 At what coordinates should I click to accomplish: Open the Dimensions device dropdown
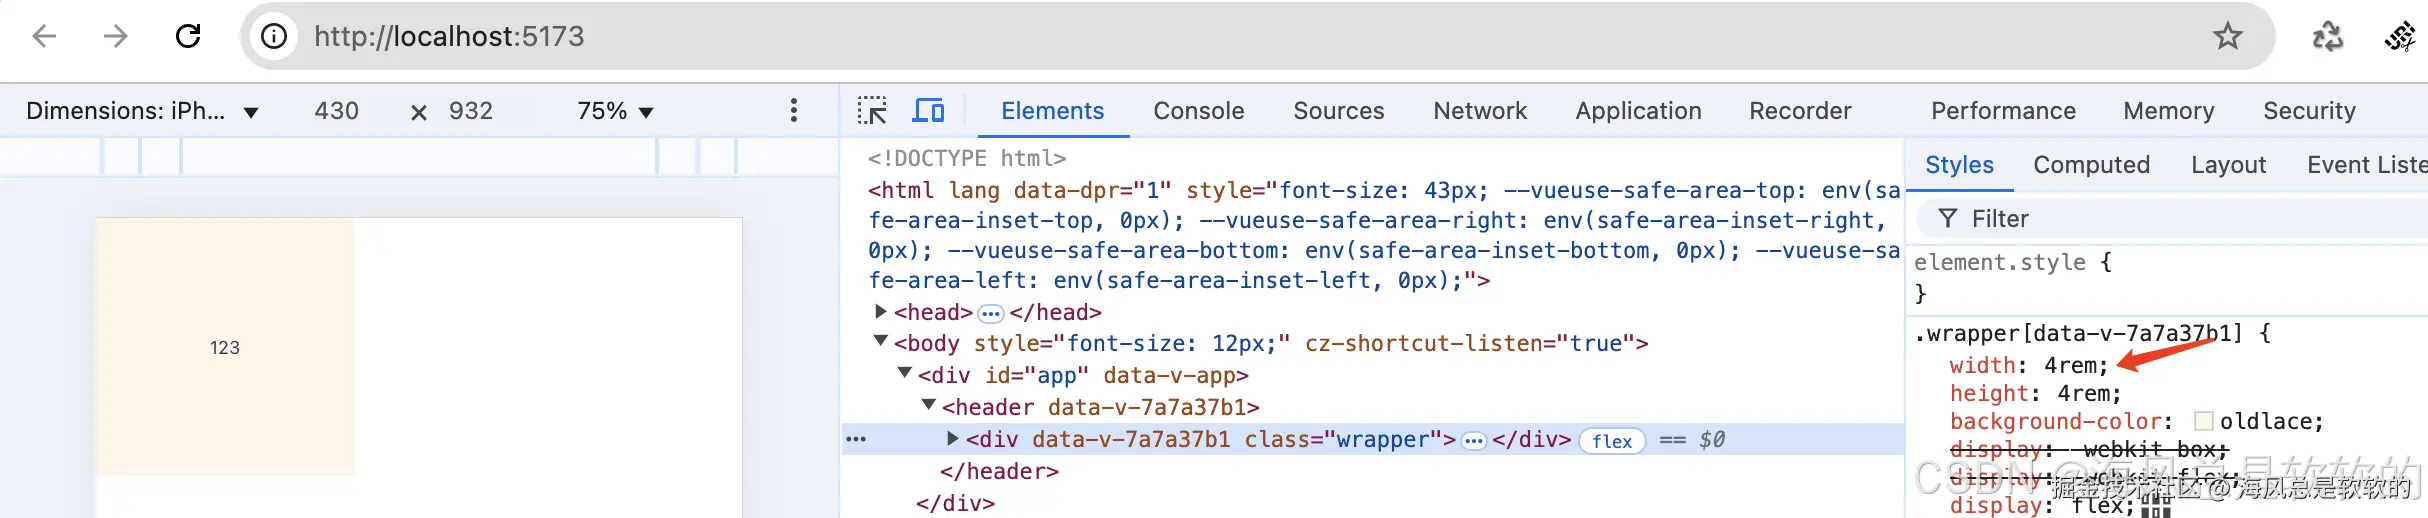point(142,111)
